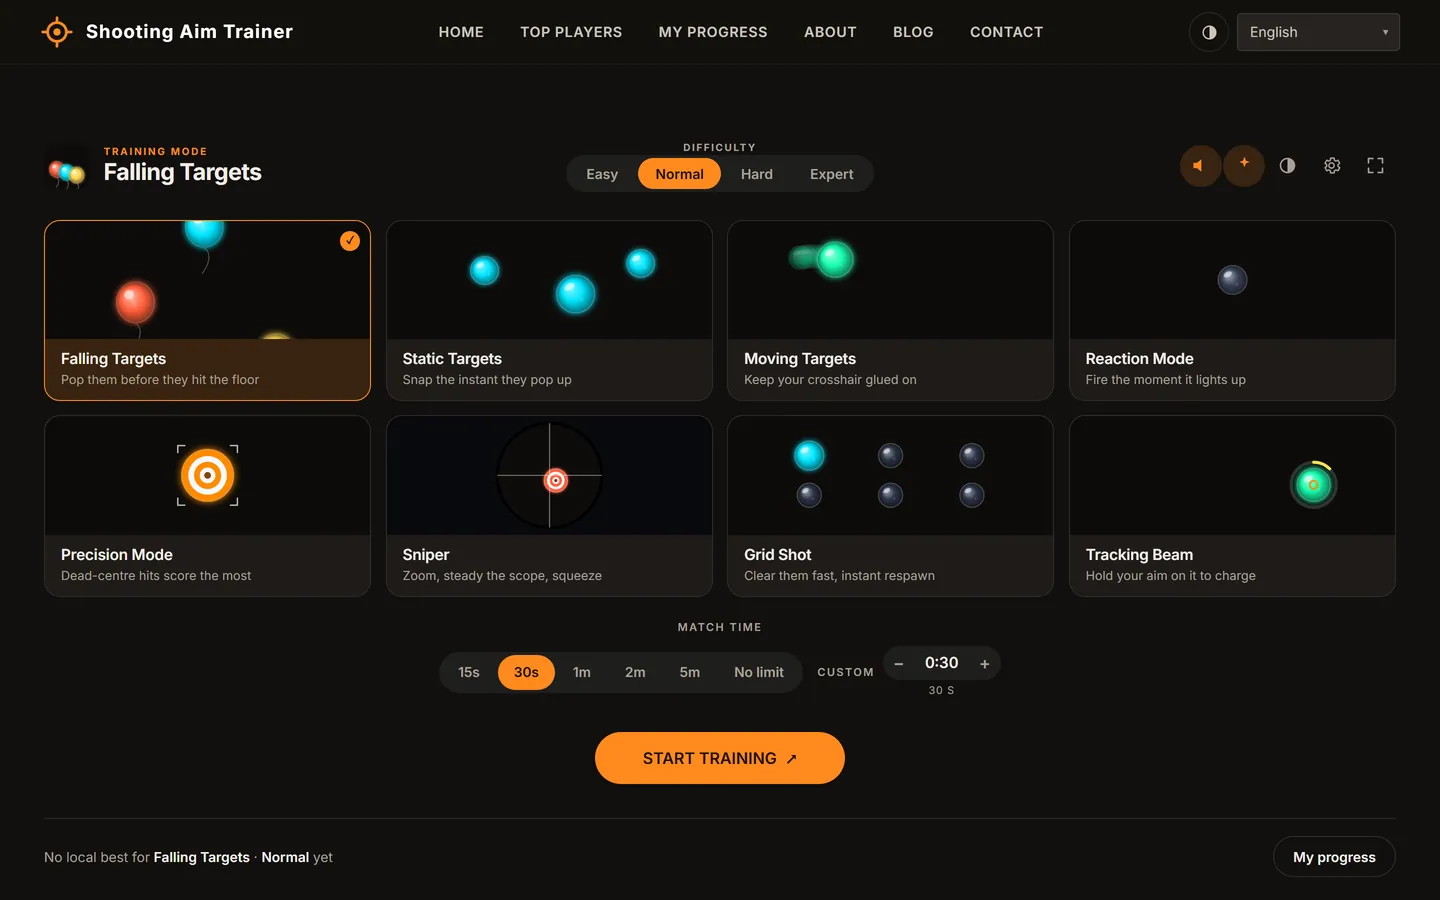Decrease custom time with minus button
The width and height of the screenshot is (1440, 900).
pos(899,664)
